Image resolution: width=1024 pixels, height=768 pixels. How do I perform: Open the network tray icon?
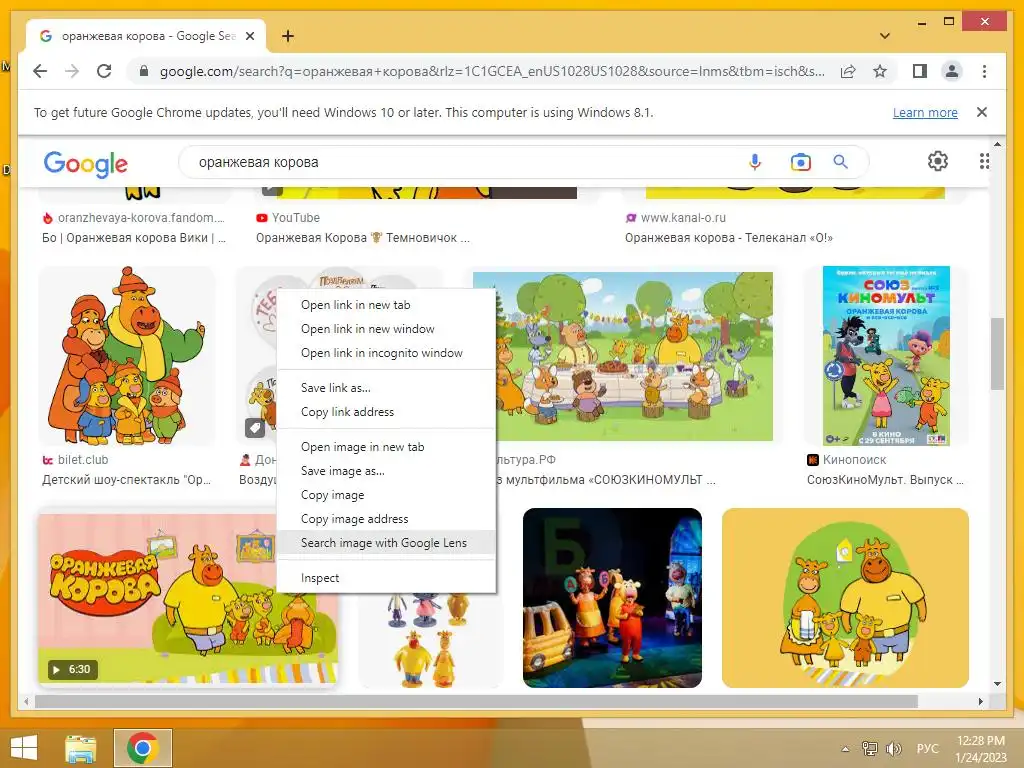point(870,748)
